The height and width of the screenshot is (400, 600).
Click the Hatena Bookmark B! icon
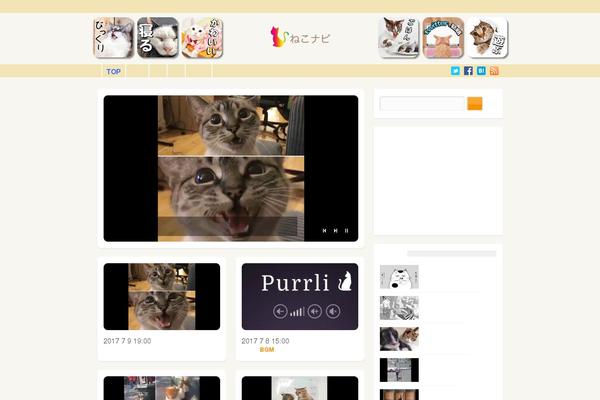[481, 71]
